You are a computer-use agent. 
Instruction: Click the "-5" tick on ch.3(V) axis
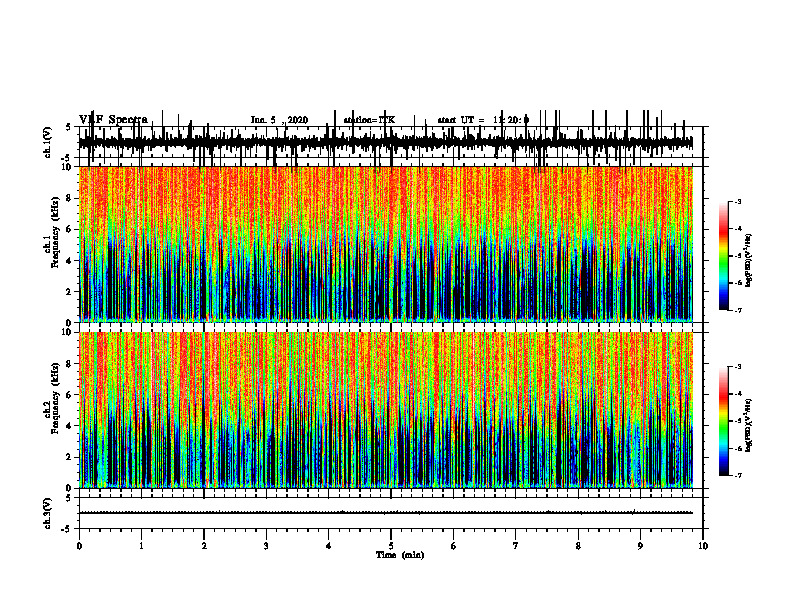click(x=68, y=529)
